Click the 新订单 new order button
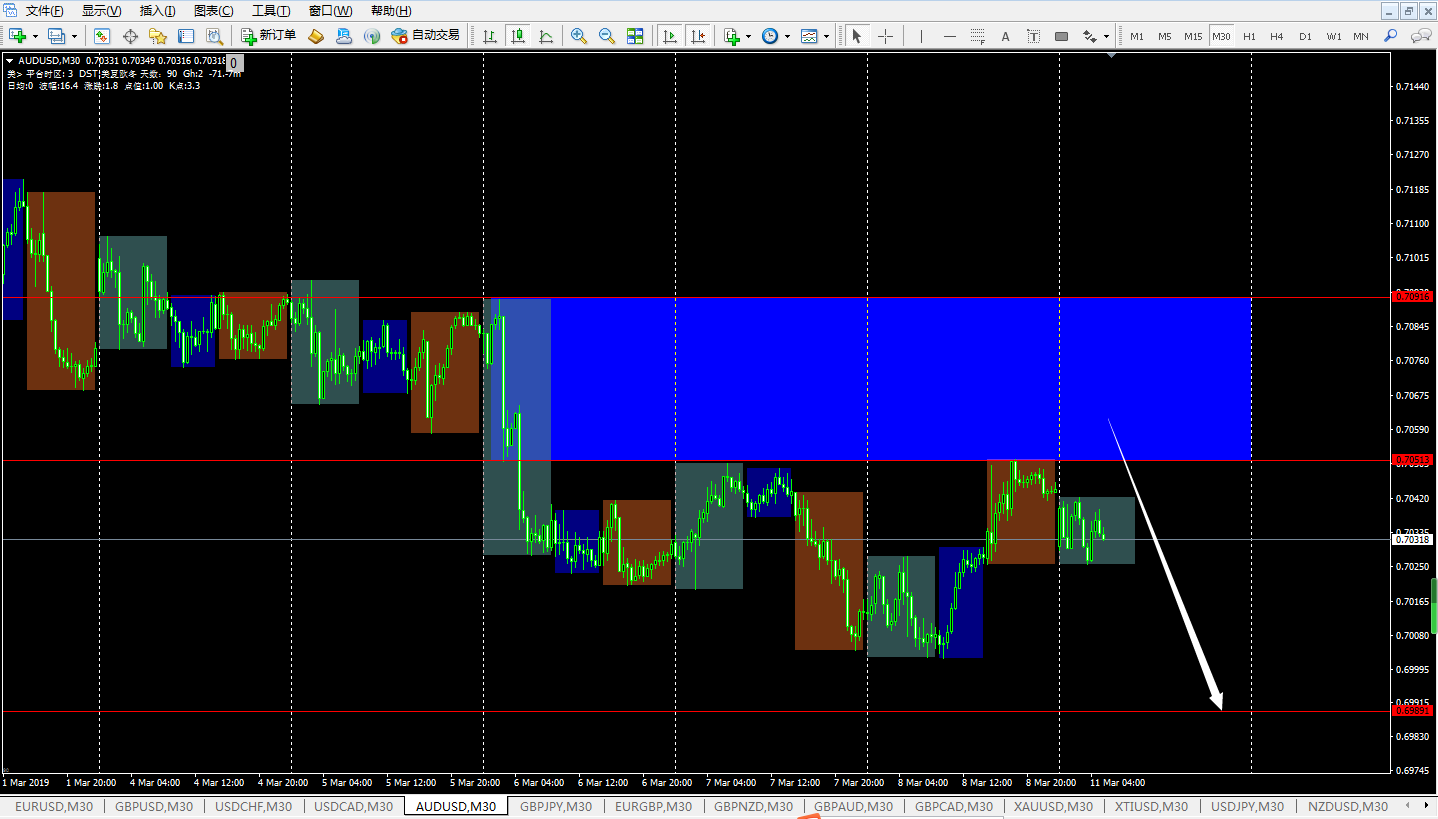This screenshot has height=819, width=1438. point(269,36)
